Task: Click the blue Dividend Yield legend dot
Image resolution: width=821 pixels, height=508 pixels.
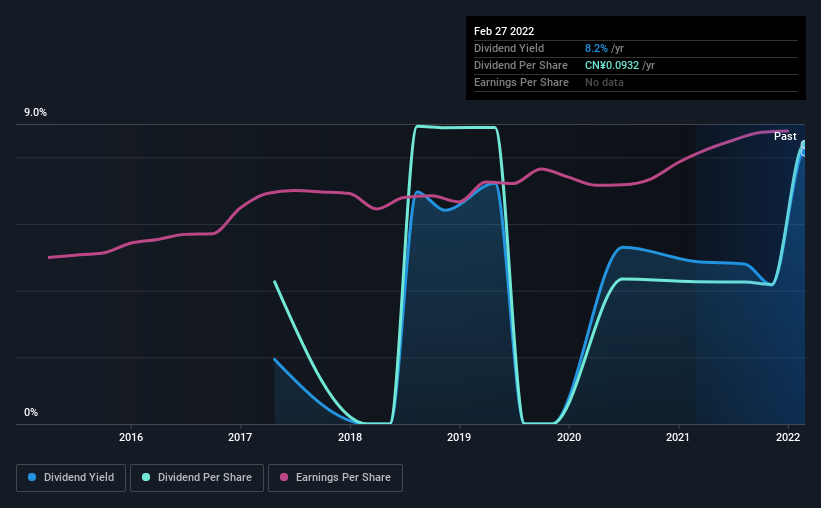Action: tap(32, 477)
